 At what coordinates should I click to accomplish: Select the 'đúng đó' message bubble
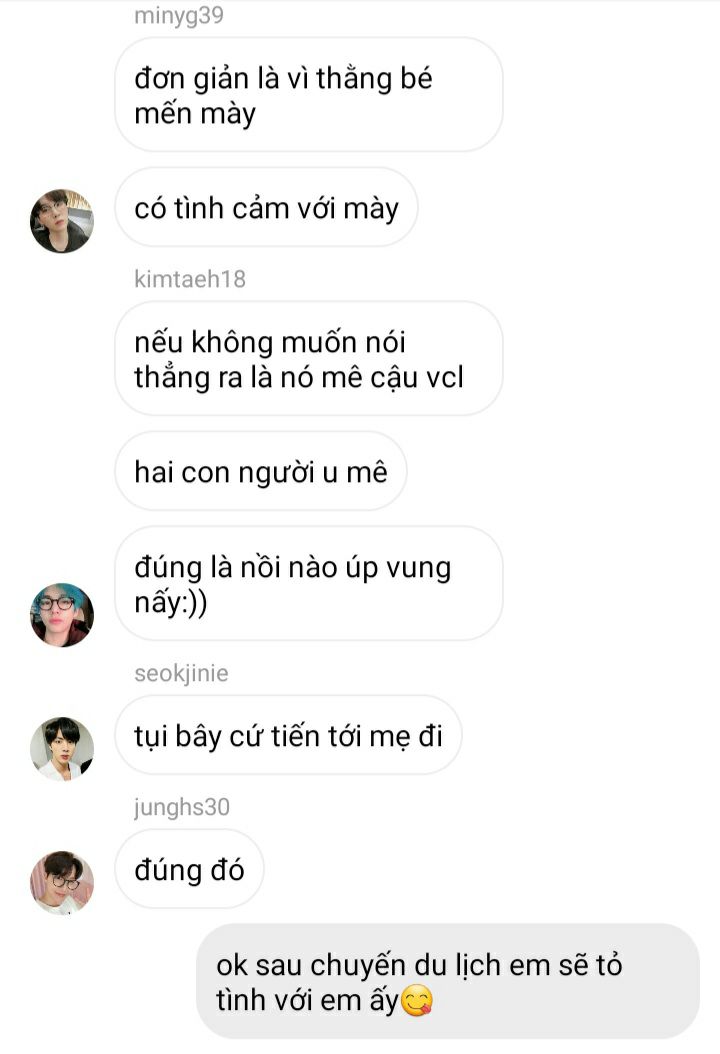coord(190,870)
